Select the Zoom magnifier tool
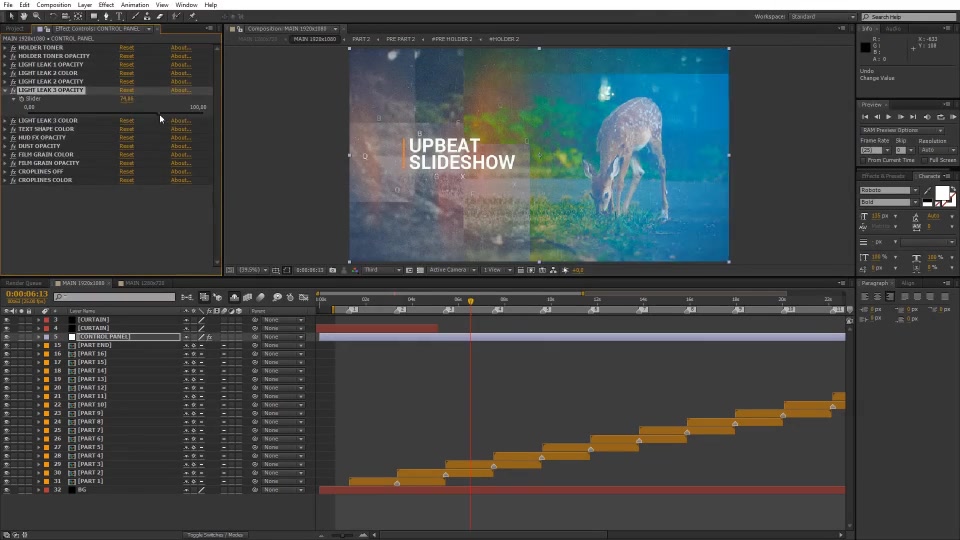The image size is (960, 540). [37, 16]
